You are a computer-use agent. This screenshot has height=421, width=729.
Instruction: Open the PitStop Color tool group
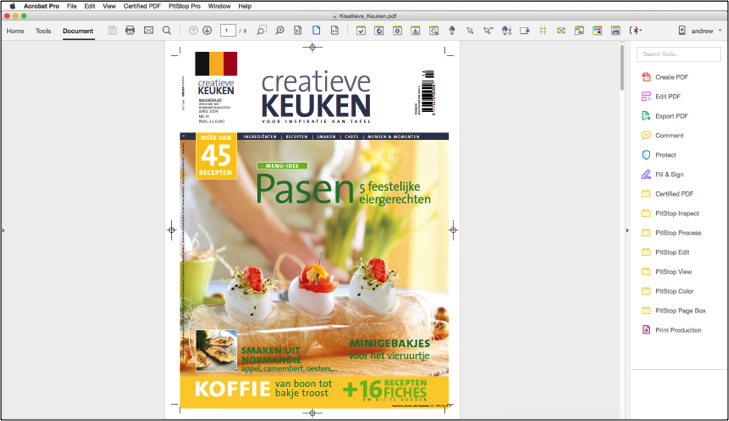(668, 291)
